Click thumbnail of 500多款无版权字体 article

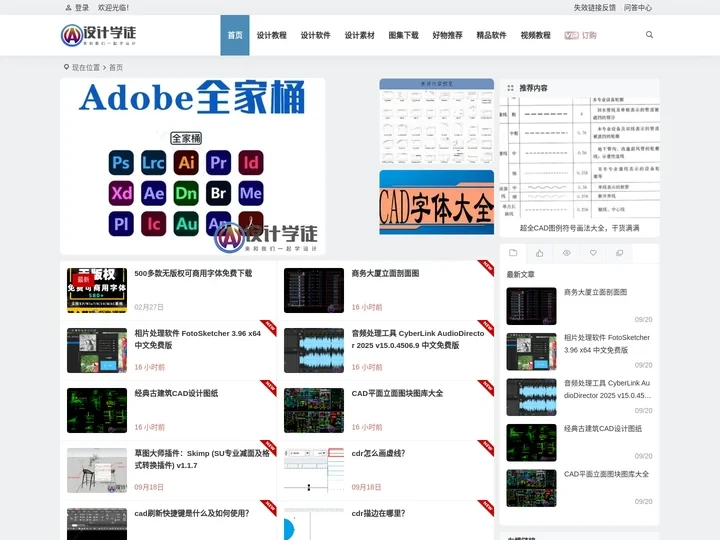97,291
